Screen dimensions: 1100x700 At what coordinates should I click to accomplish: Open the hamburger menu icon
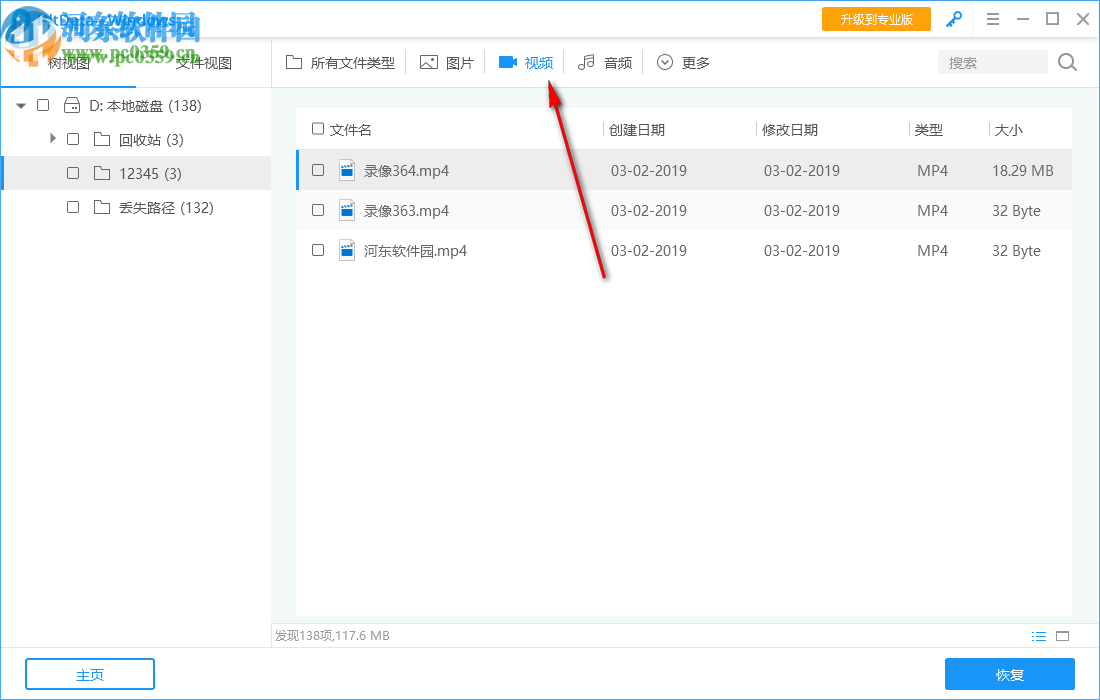993,18
